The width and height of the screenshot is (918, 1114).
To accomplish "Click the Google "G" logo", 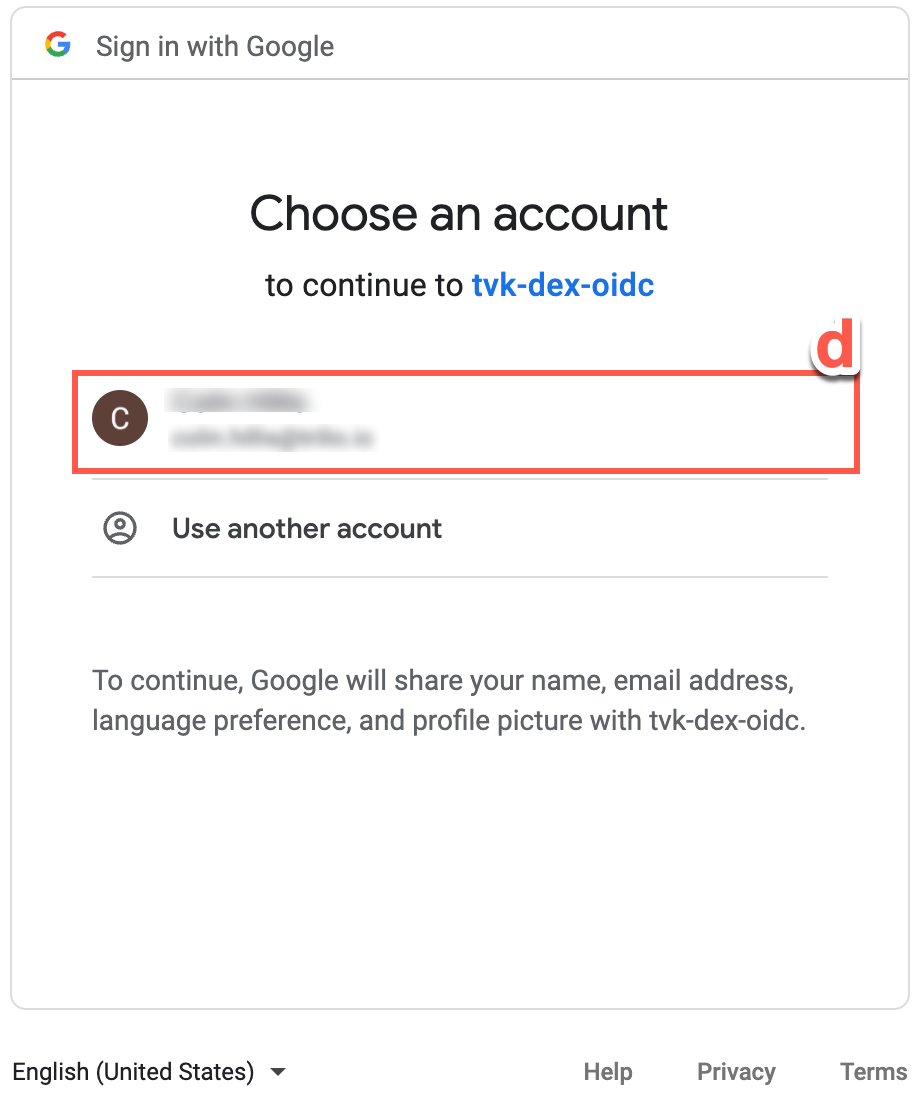I will [x=57, y=44].
